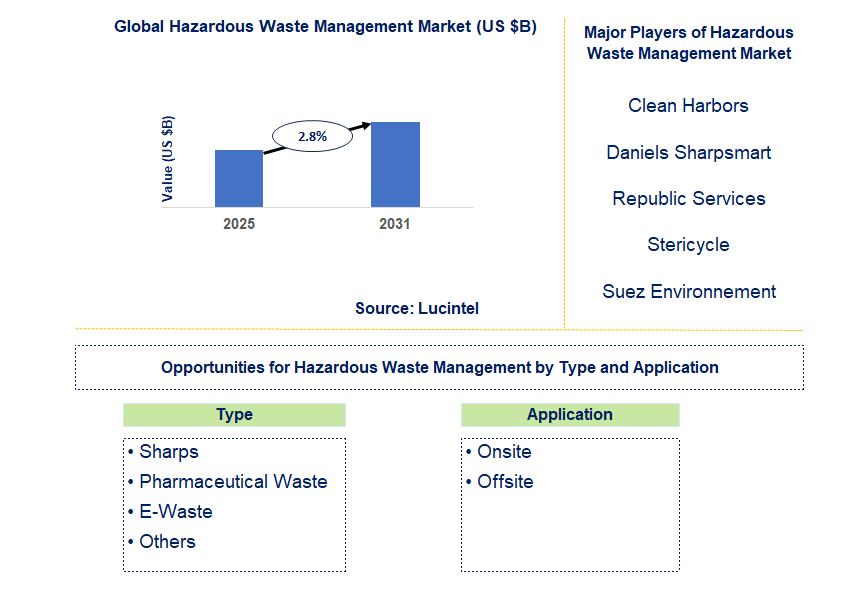This screenshot has height=592, width=868.
Task: Select the Onsite bullet item
Action: 499,452
